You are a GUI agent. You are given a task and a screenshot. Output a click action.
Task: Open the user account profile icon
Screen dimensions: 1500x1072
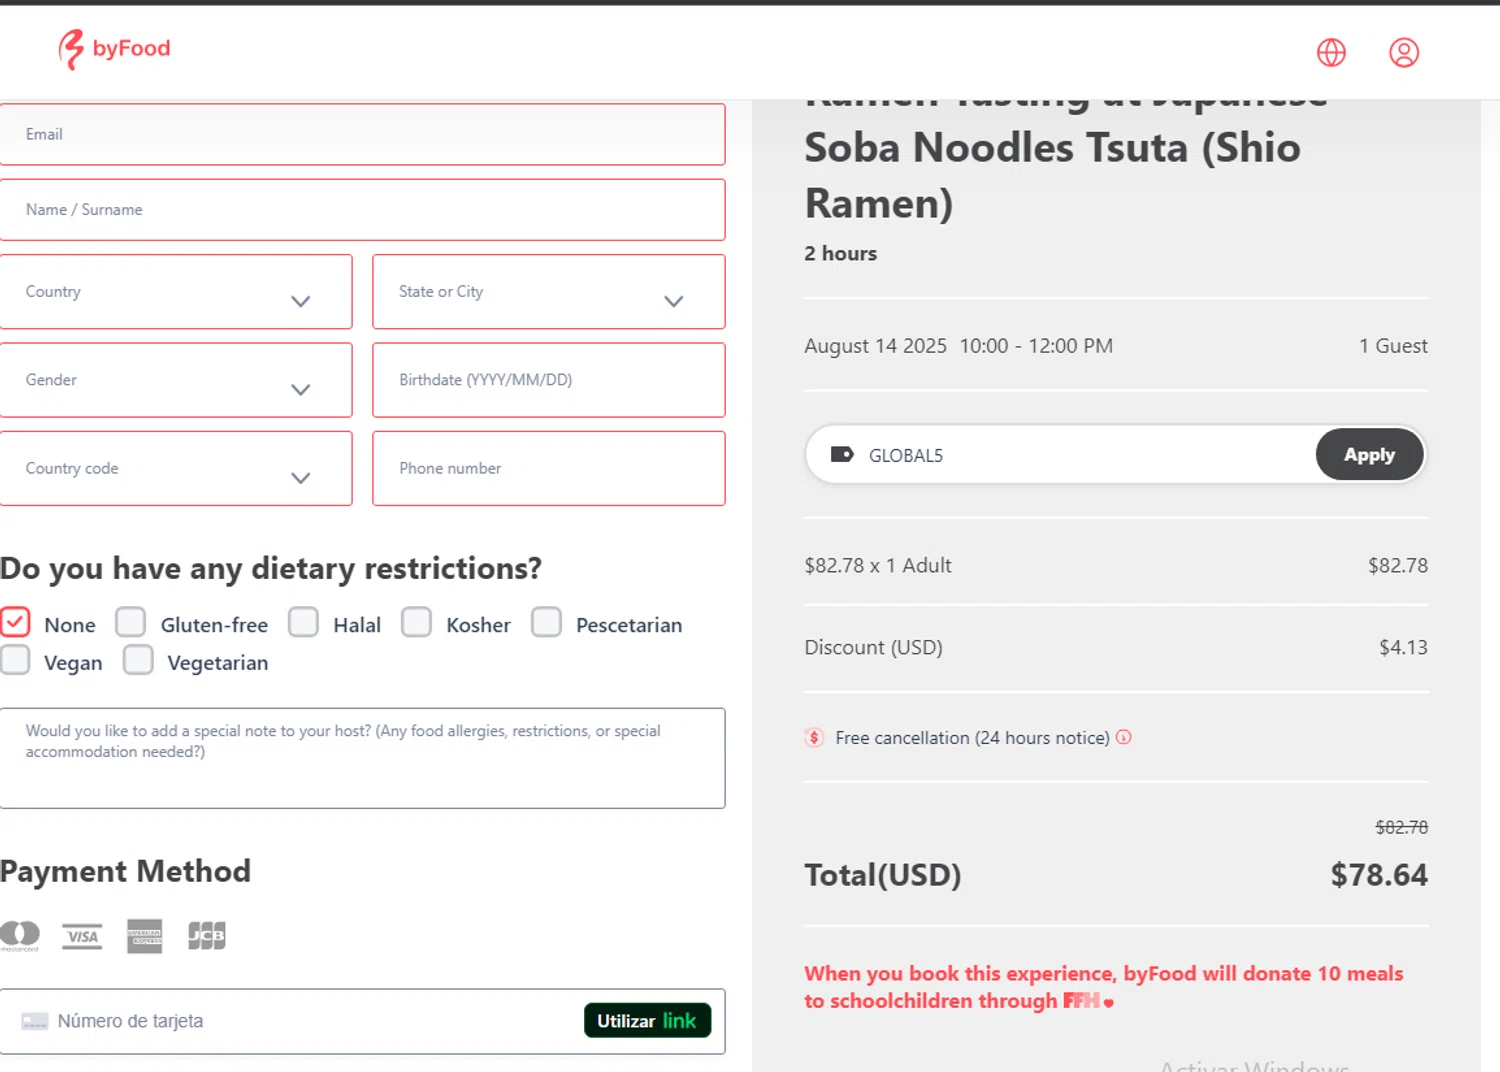pyautogui.click(x=1404, y=52)
